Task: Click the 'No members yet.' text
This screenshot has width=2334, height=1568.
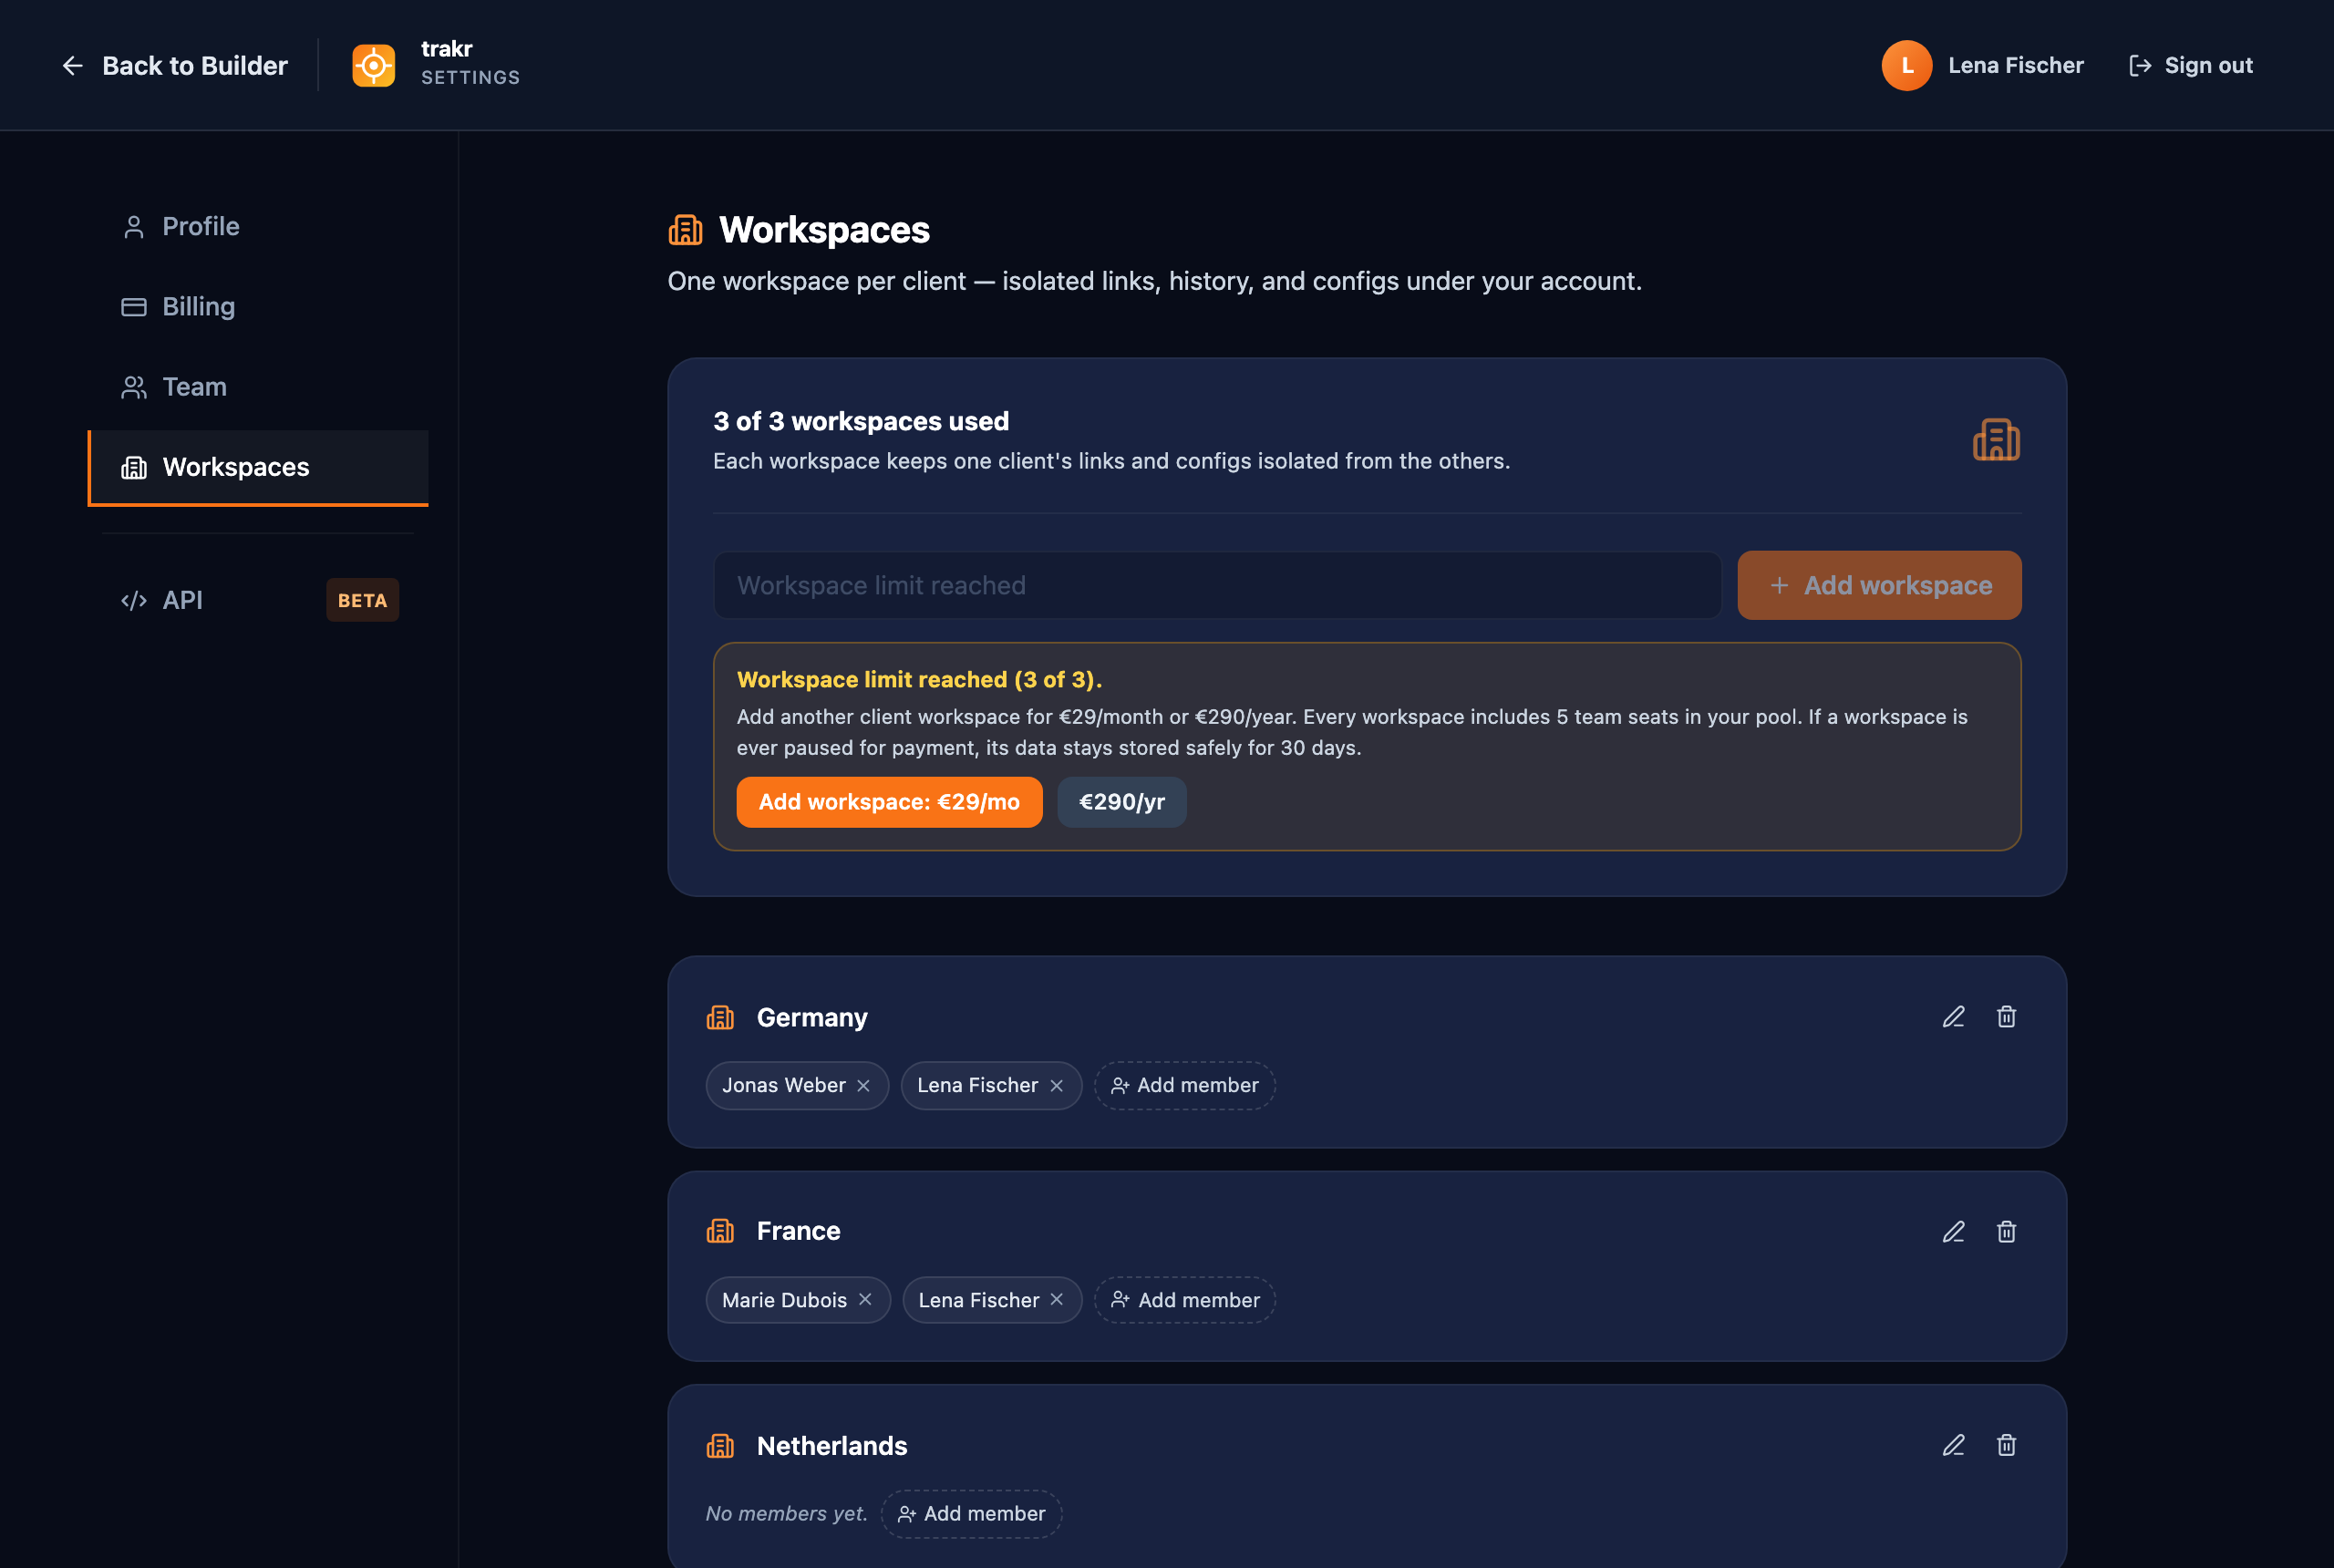Action: [x=786, y=1514]
